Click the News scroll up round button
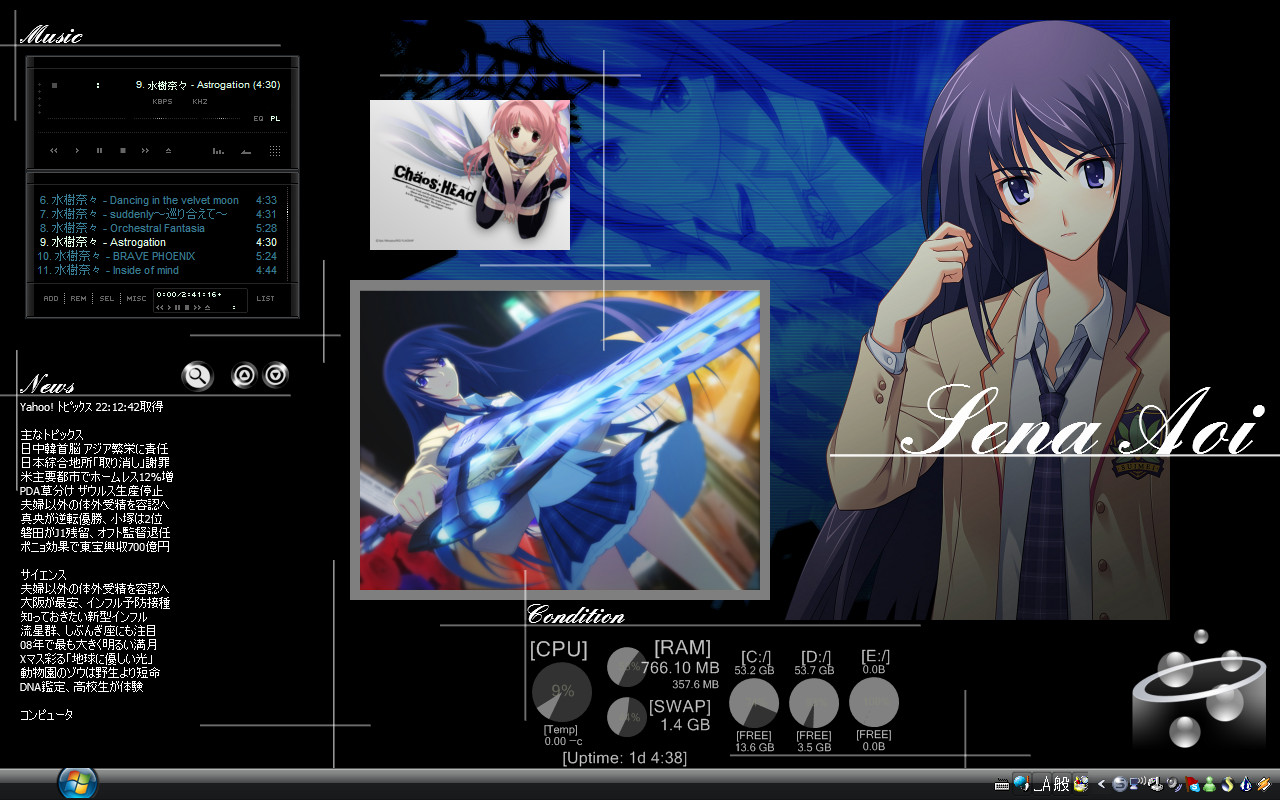This screenshot has height=800, width=1280. [244, 376]
